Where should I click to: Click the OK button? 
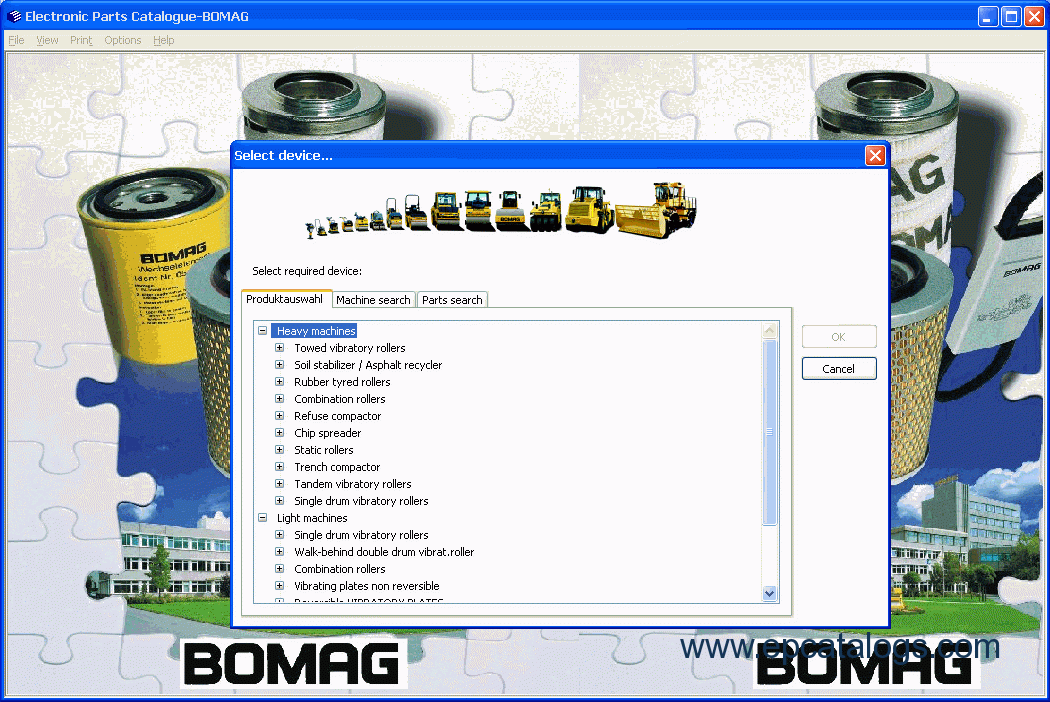point(838,337)
